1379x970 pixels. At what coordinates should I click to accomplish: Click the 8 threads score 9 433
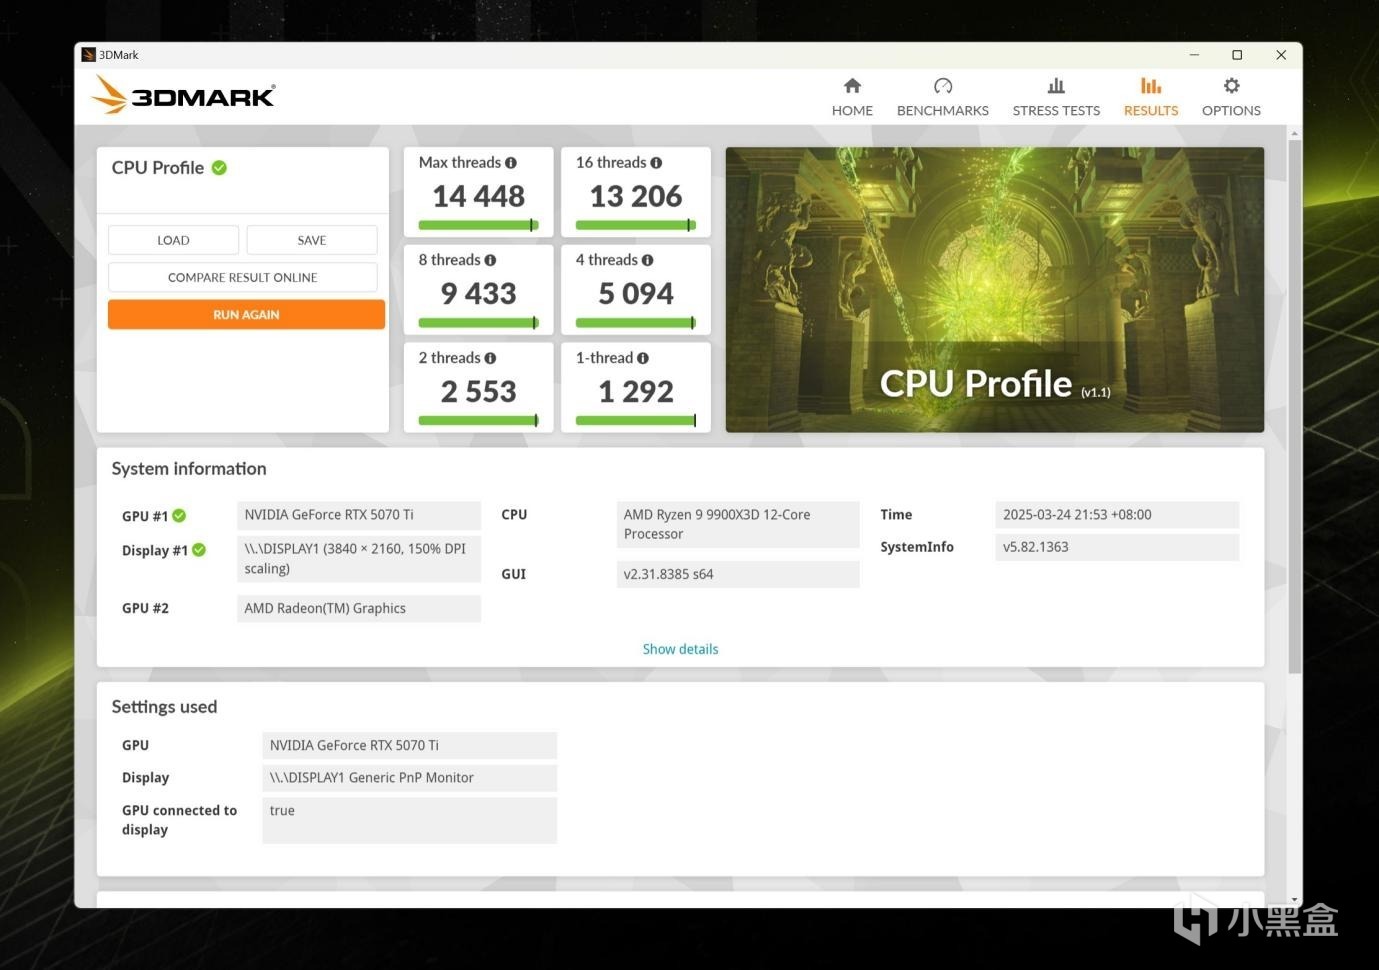[x=479, y=294]
